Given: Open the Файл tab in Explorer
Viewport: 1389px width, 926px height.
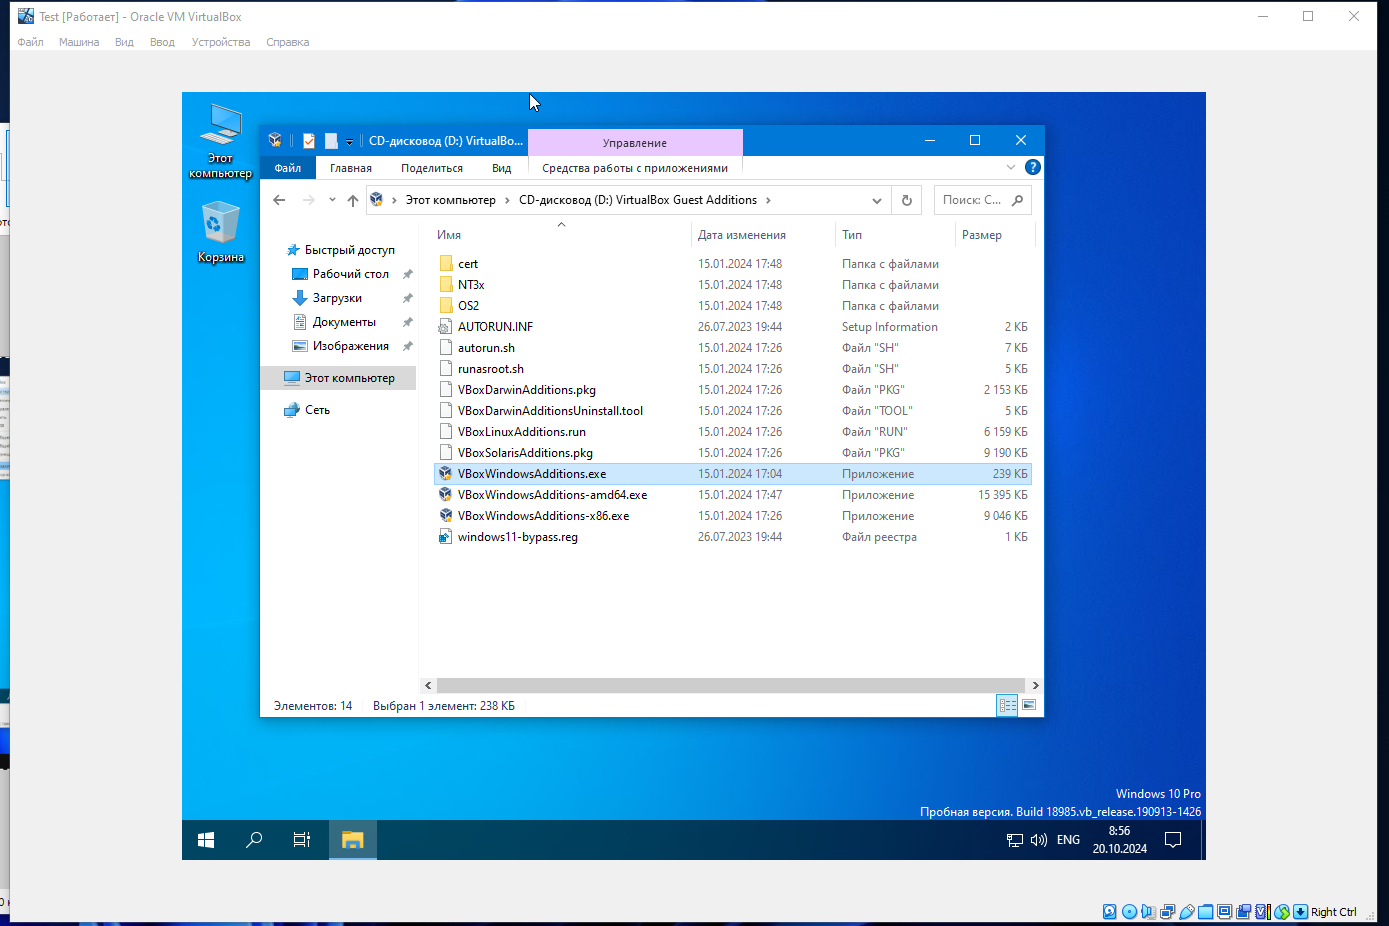Looking at the screenshot, I should [x=288, y=168].
